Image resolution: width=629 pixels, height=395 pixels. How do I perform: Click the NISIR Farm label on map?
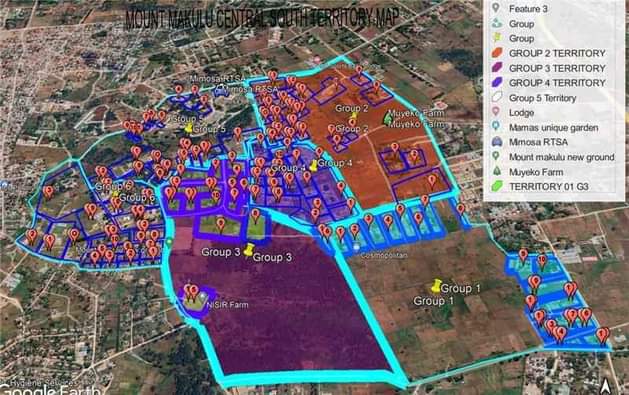pos(227,305)
